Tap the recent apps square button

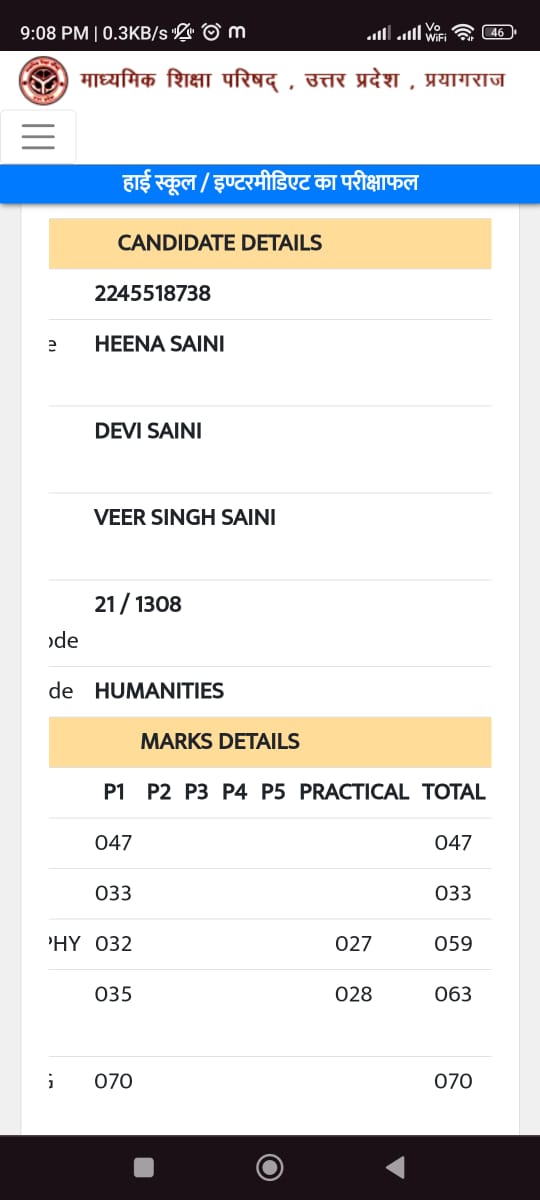[x=144, y=1167]
